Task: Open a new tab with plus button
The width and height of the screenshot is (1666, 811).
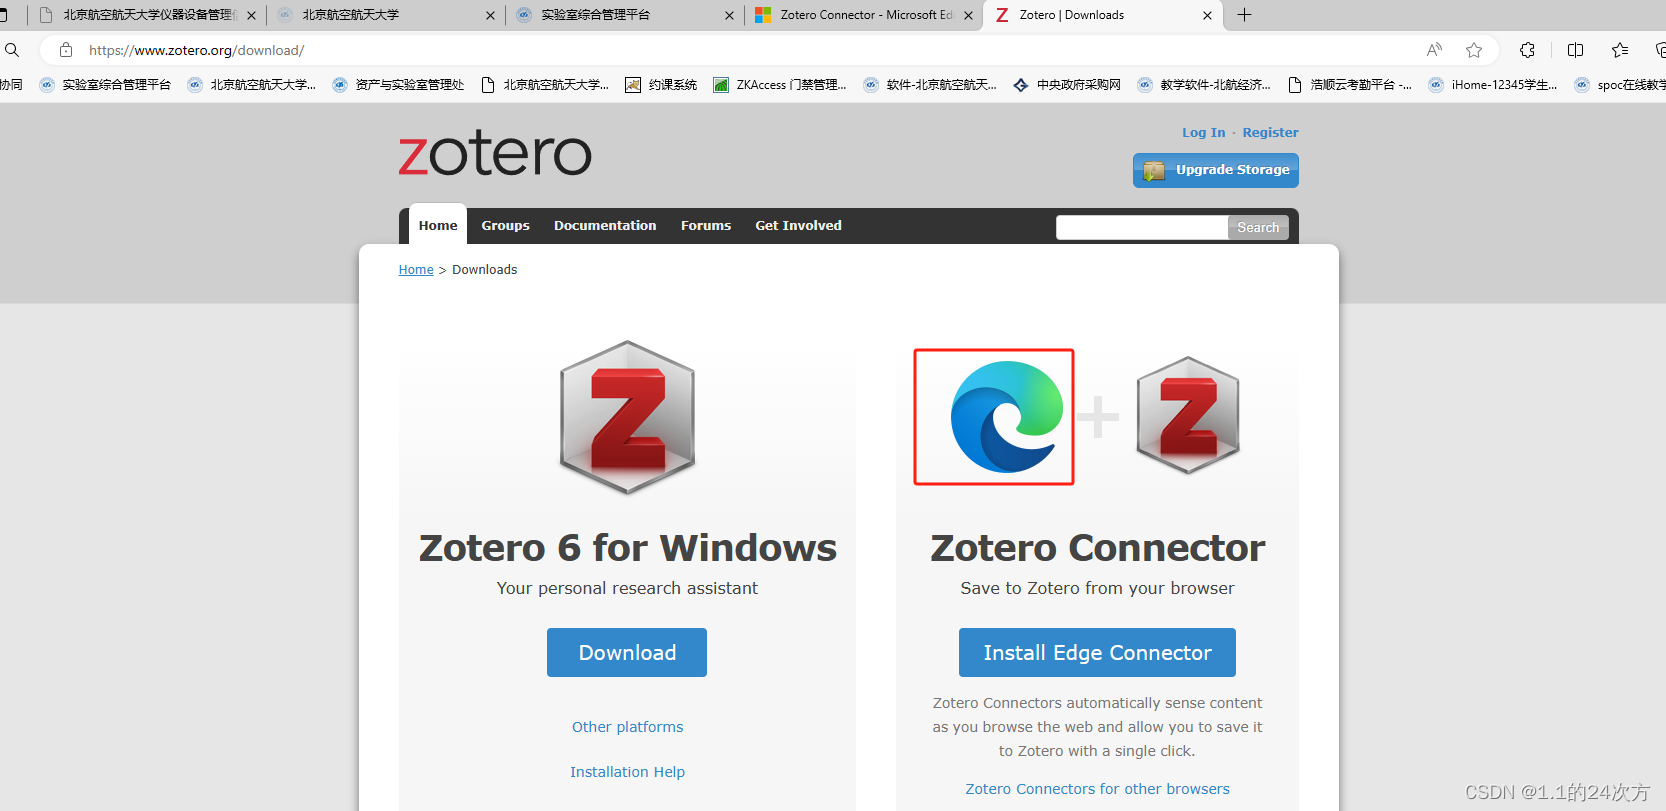Action: coord(1244,15)
